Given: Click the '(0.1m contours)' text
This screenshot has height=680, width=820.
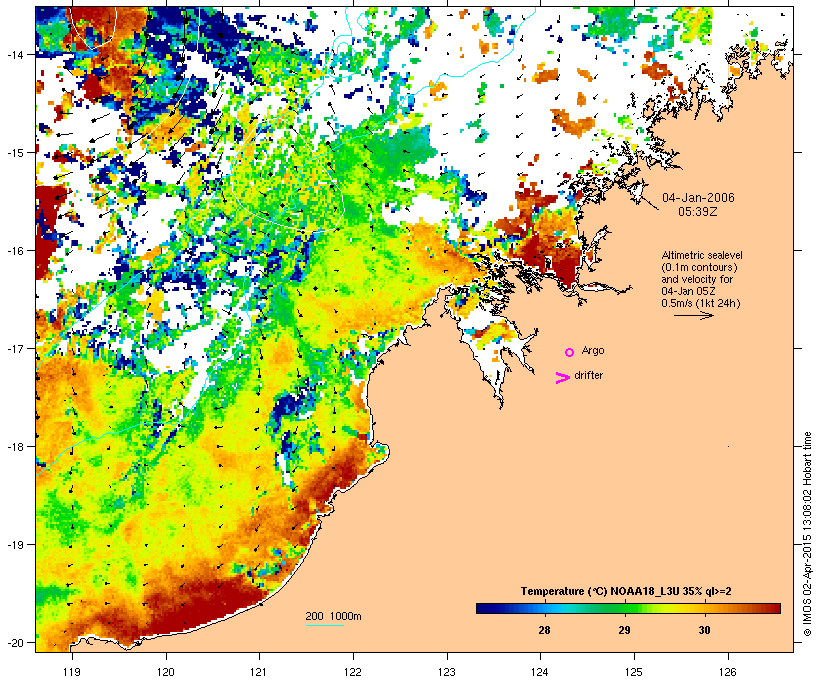Looking at the screenshot, I should pos(699,267).
